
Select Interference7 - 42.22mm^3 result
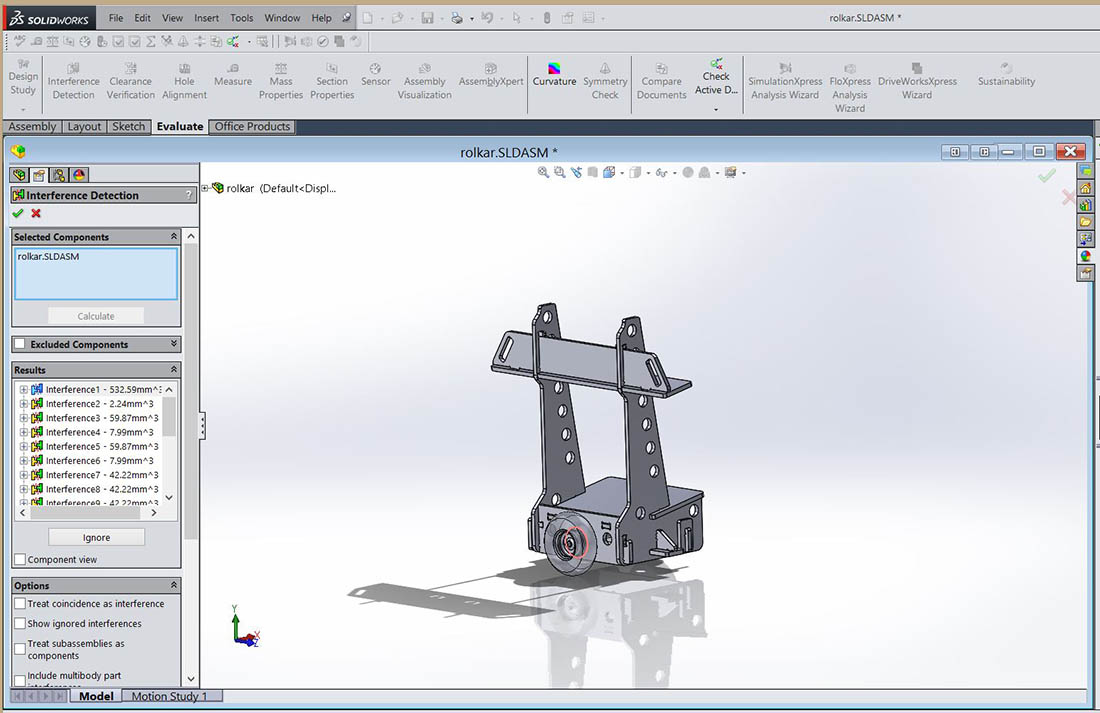102,475
